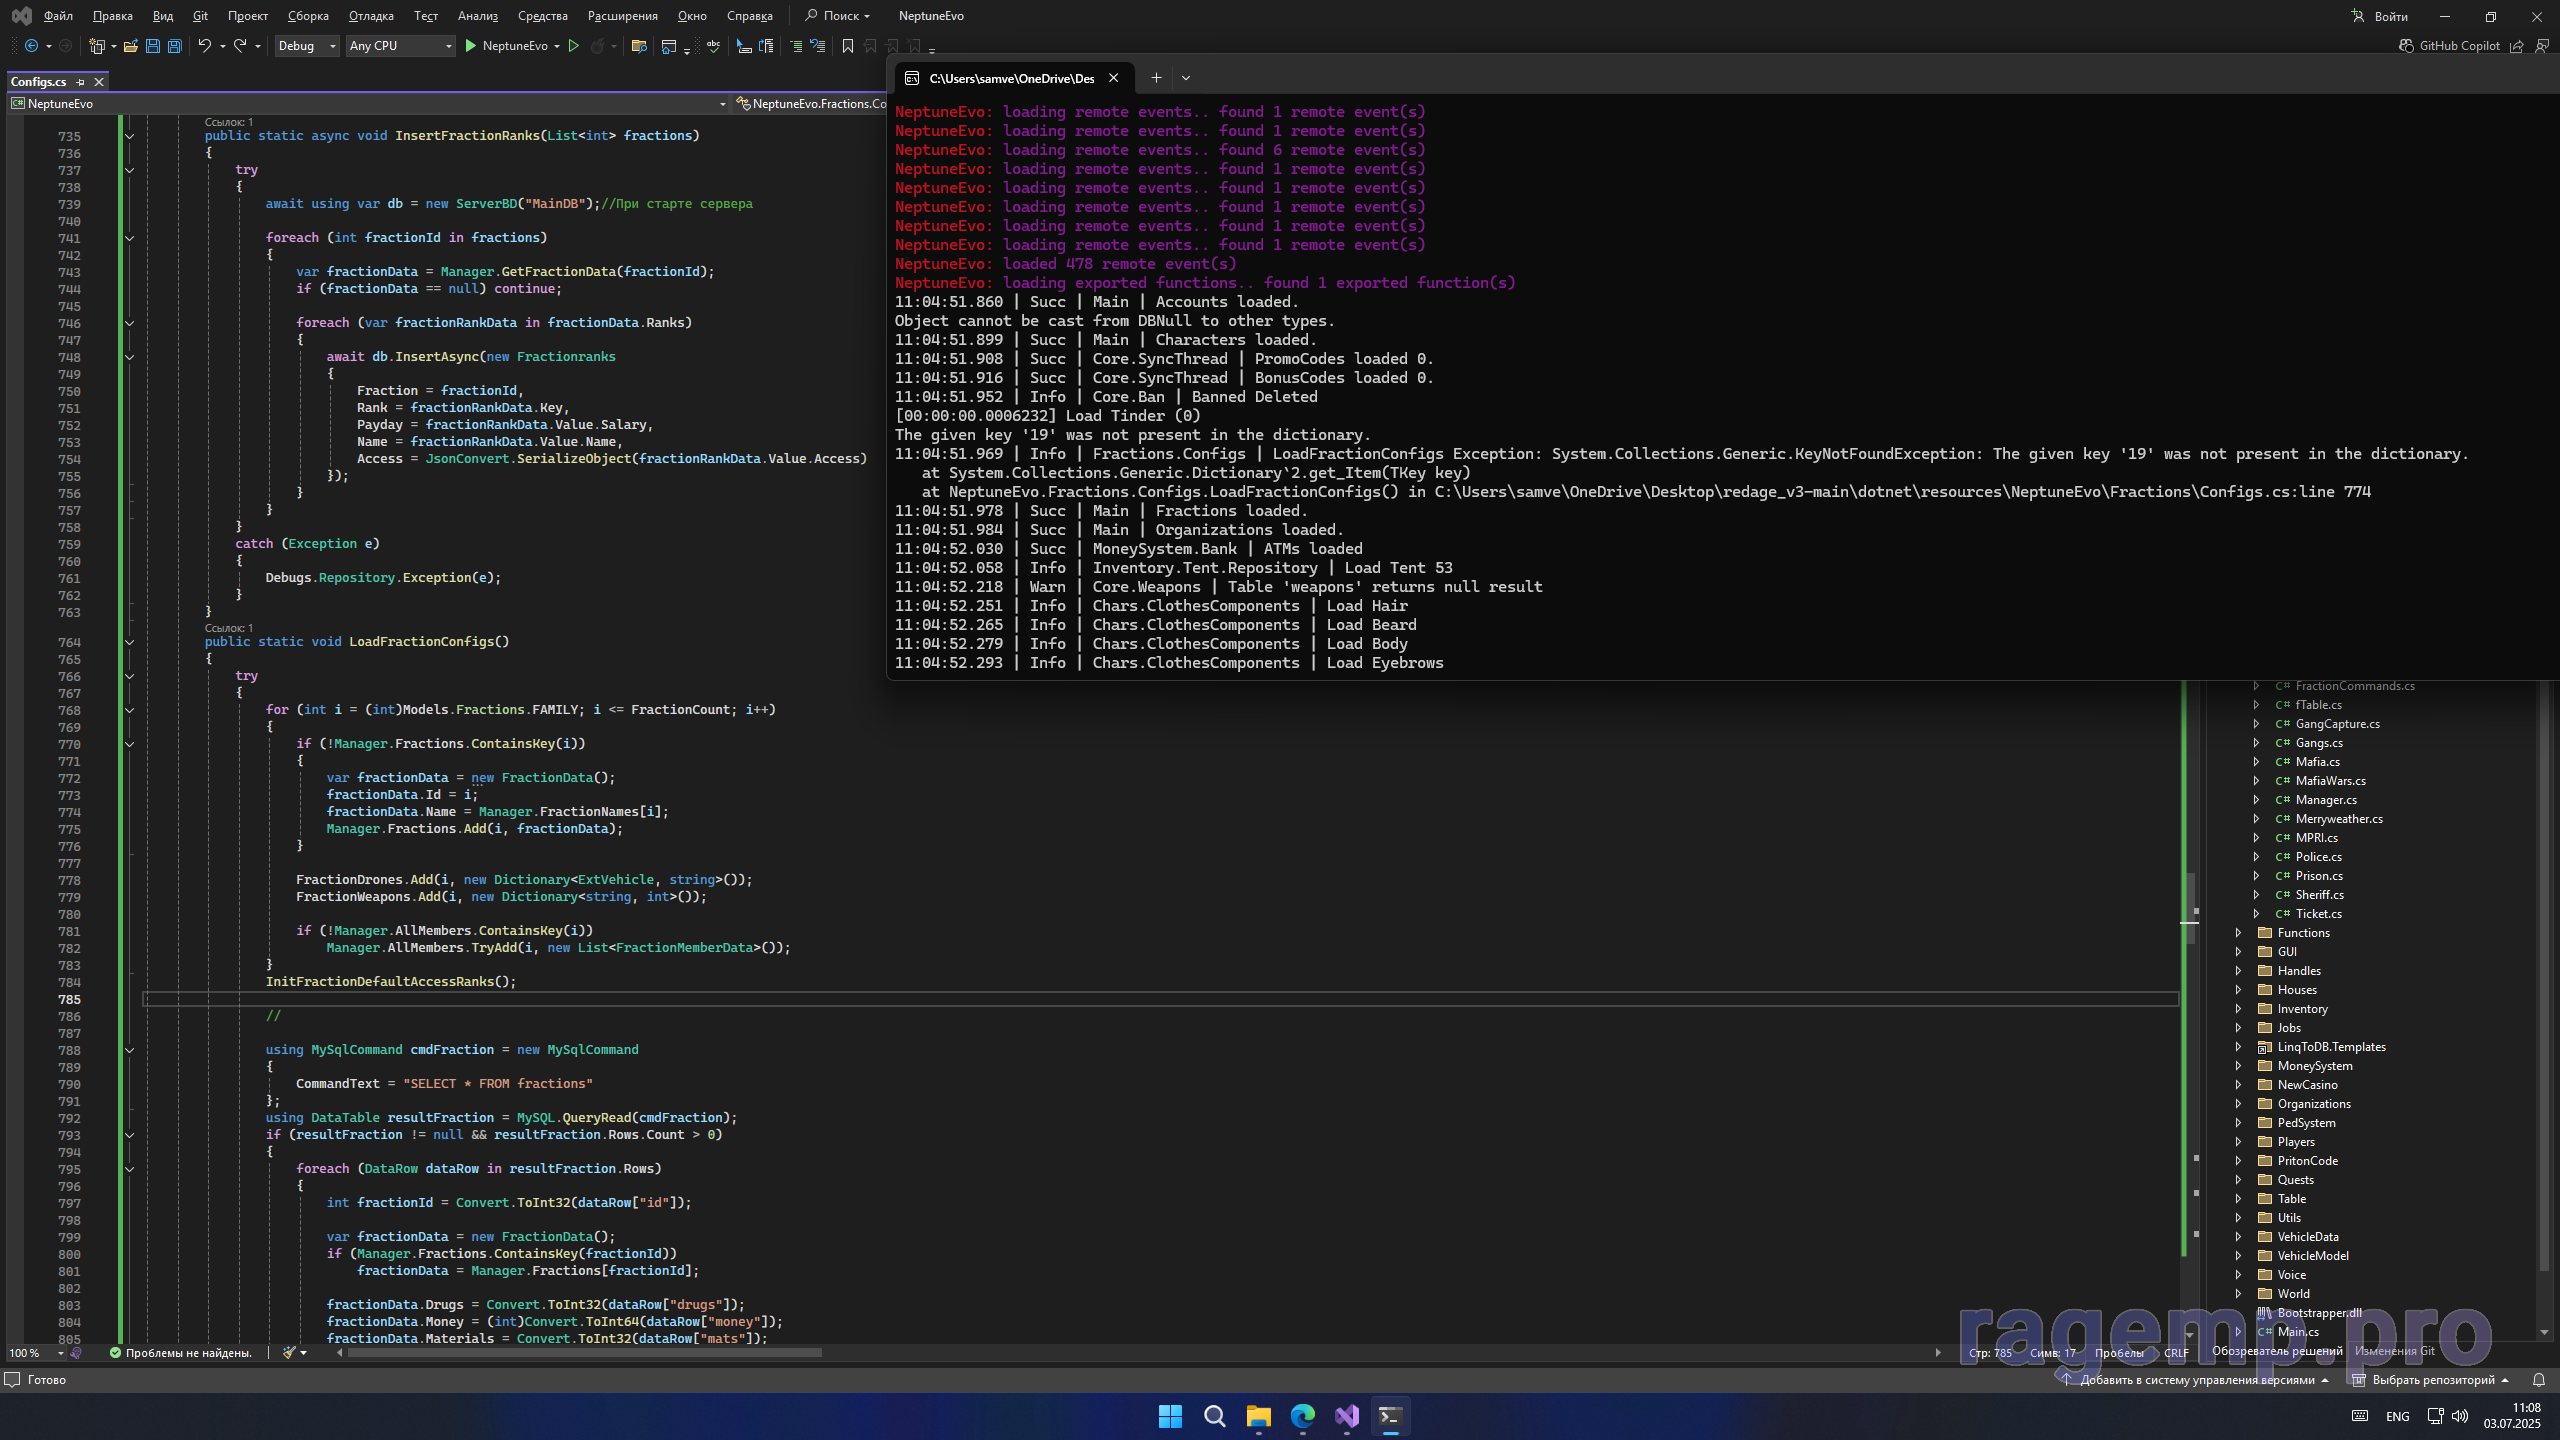The image size is (2560, 1440).
Task: Open Visual Studio from Windows taskbar
Action: (1346, 1416)
